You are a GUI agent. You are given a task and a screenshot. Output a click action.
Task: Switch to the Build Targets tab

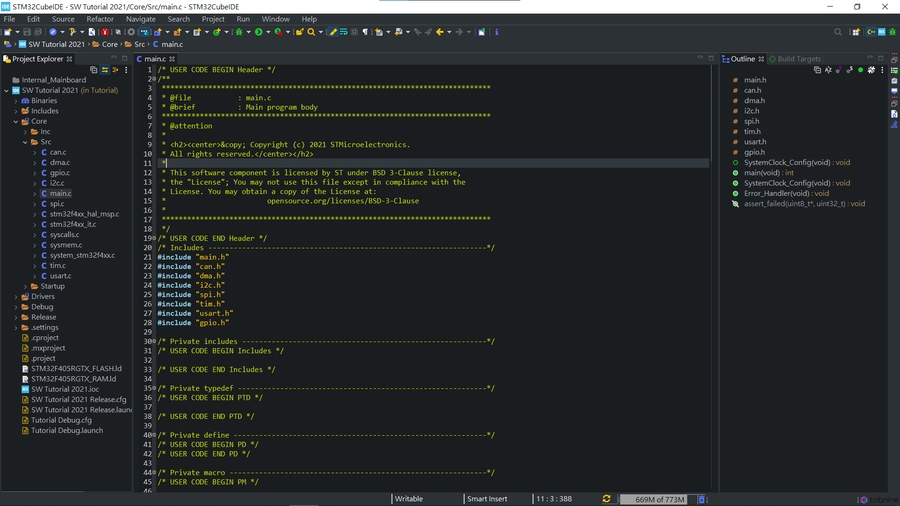(799, 59)
